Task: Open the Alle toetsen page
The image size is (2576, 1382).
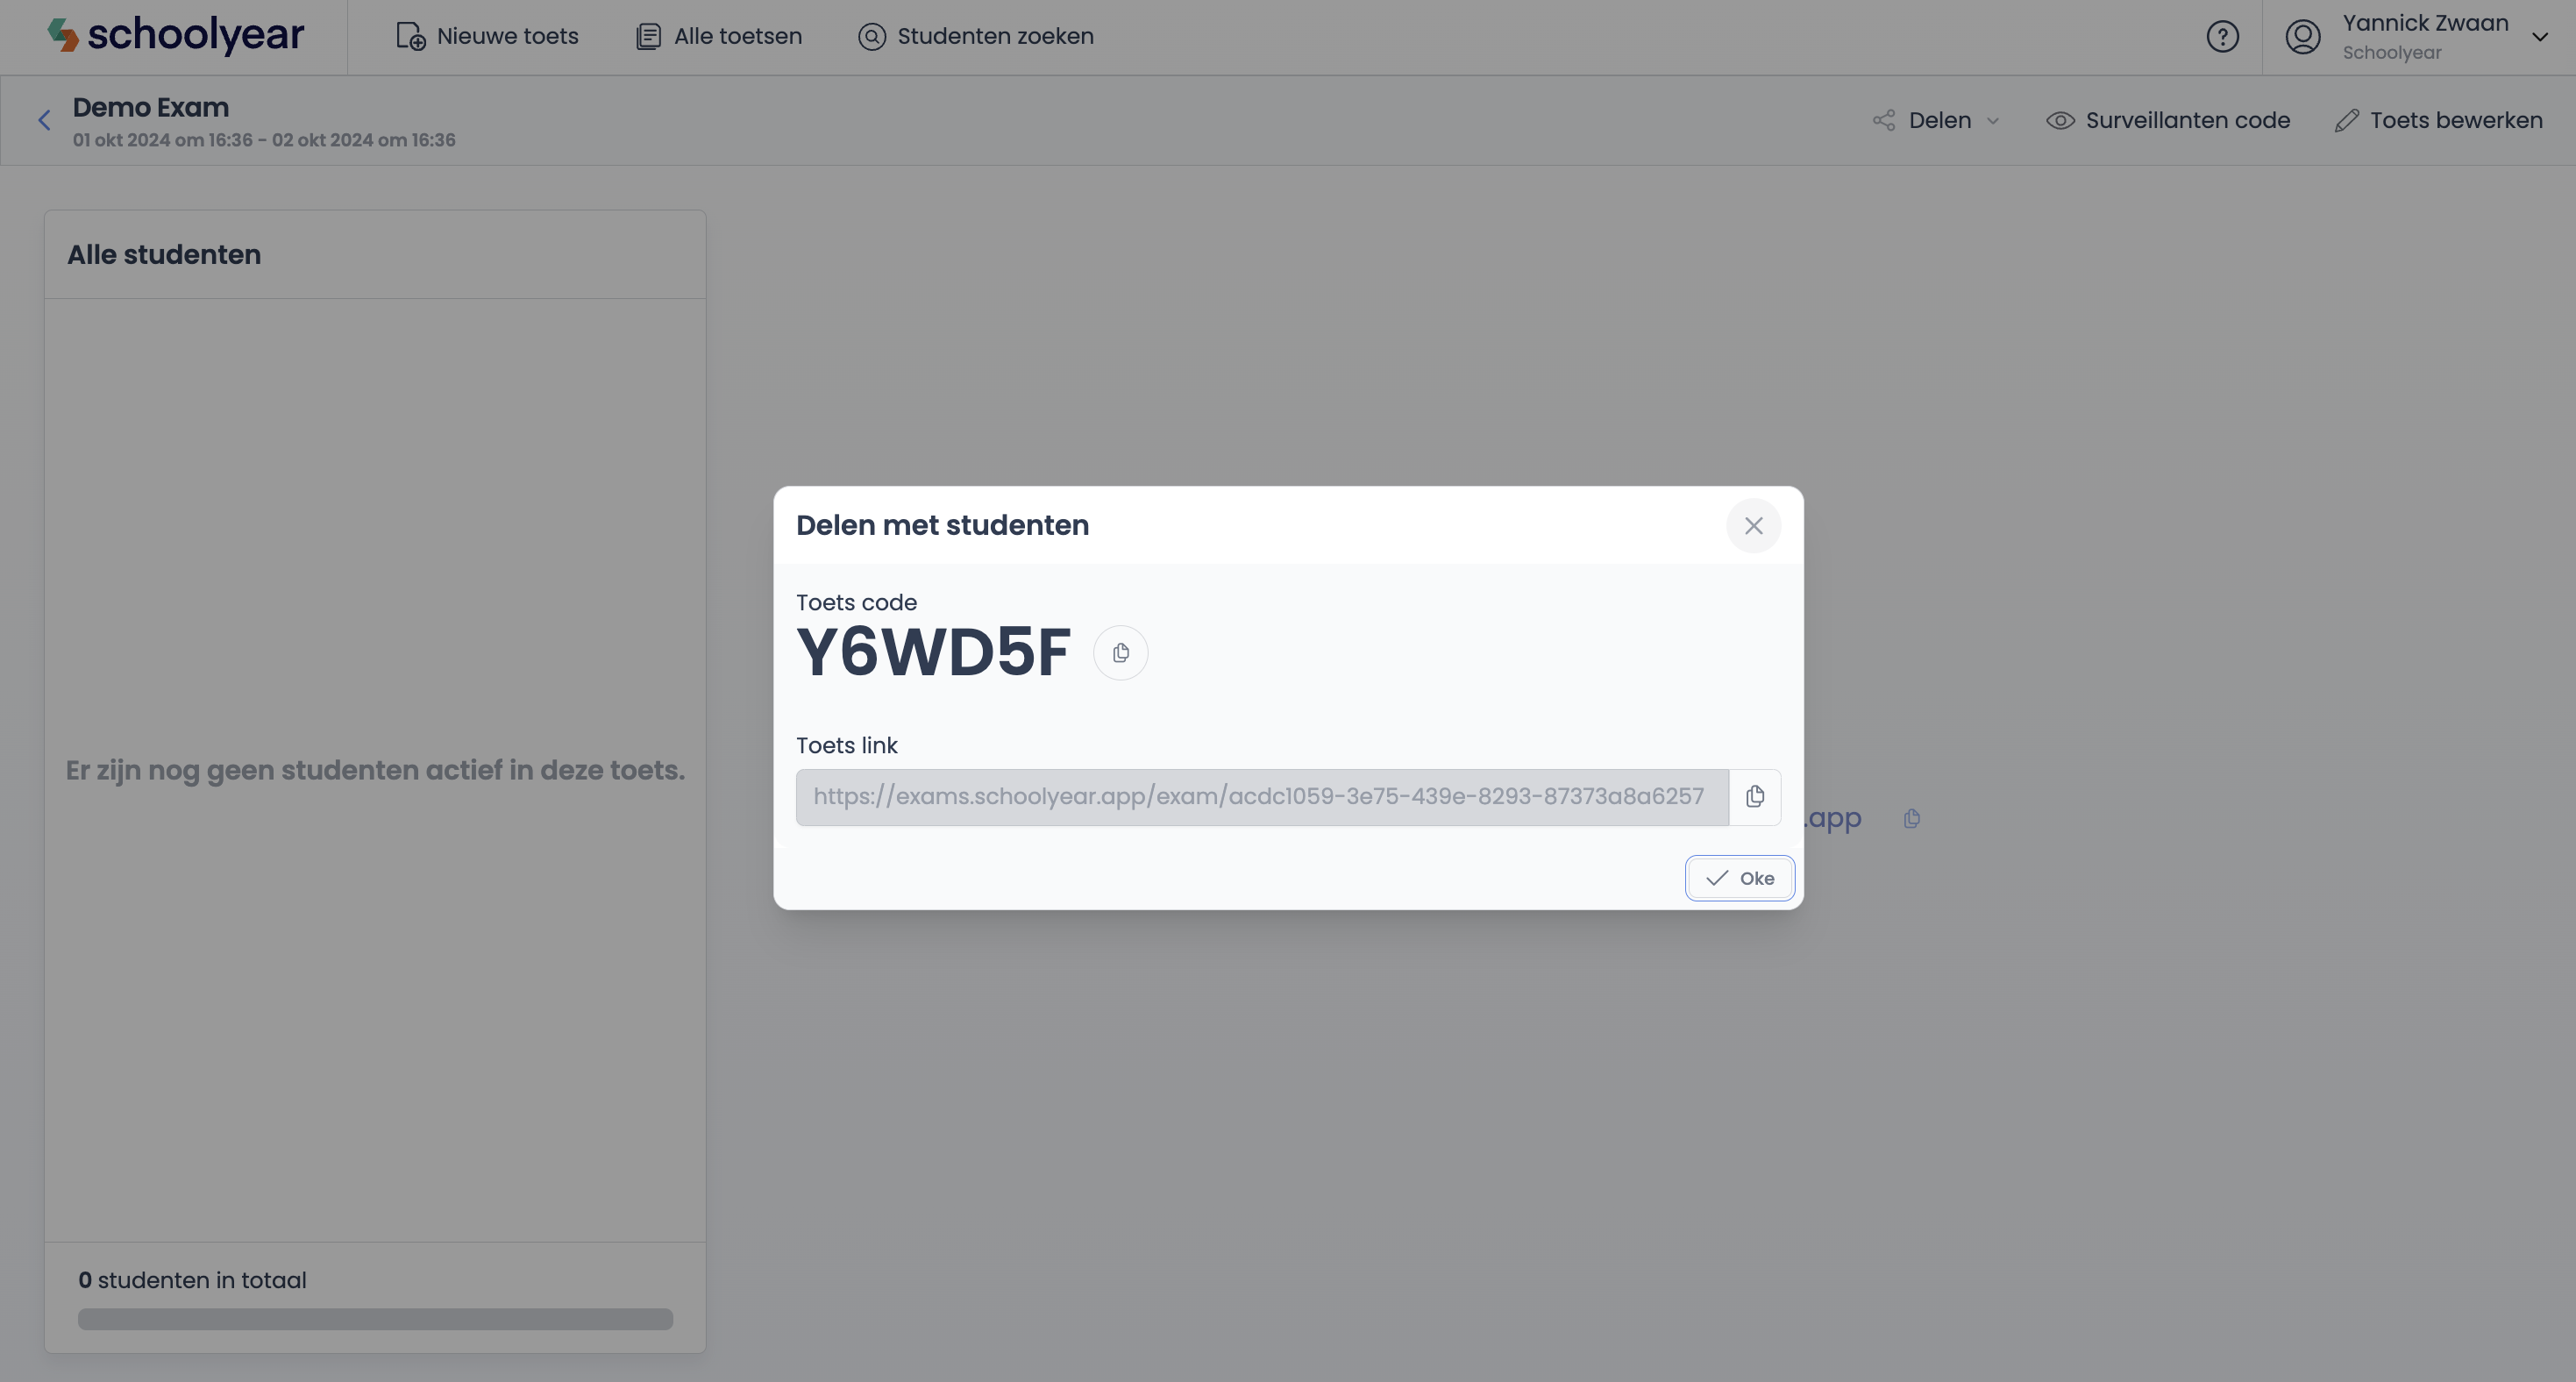Action: pyautogui.click(x=719, y=37)
